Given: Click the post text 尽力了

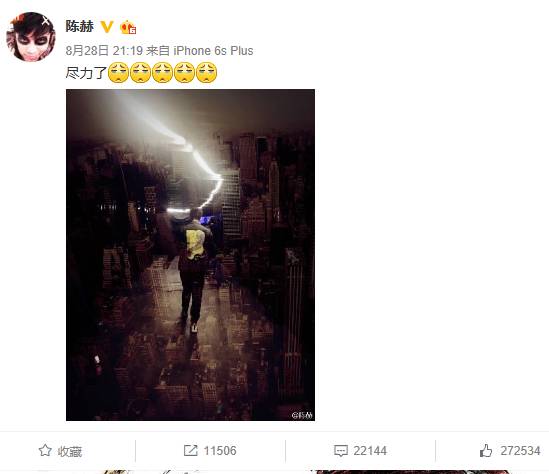Looking at the screenshot, I should click(x=86, y=73).
